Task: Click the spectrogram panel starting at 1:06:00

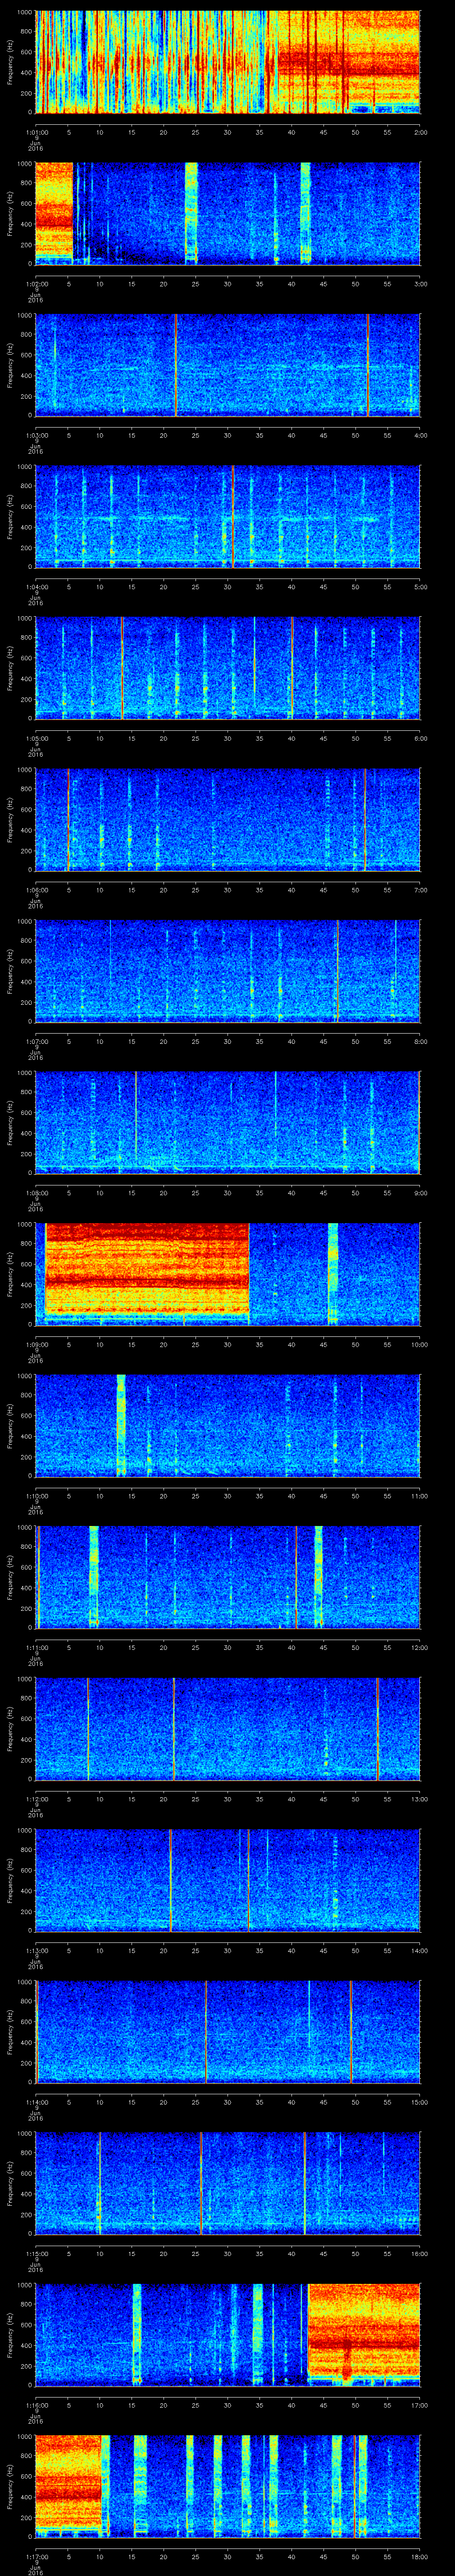Action: point(228,819)
